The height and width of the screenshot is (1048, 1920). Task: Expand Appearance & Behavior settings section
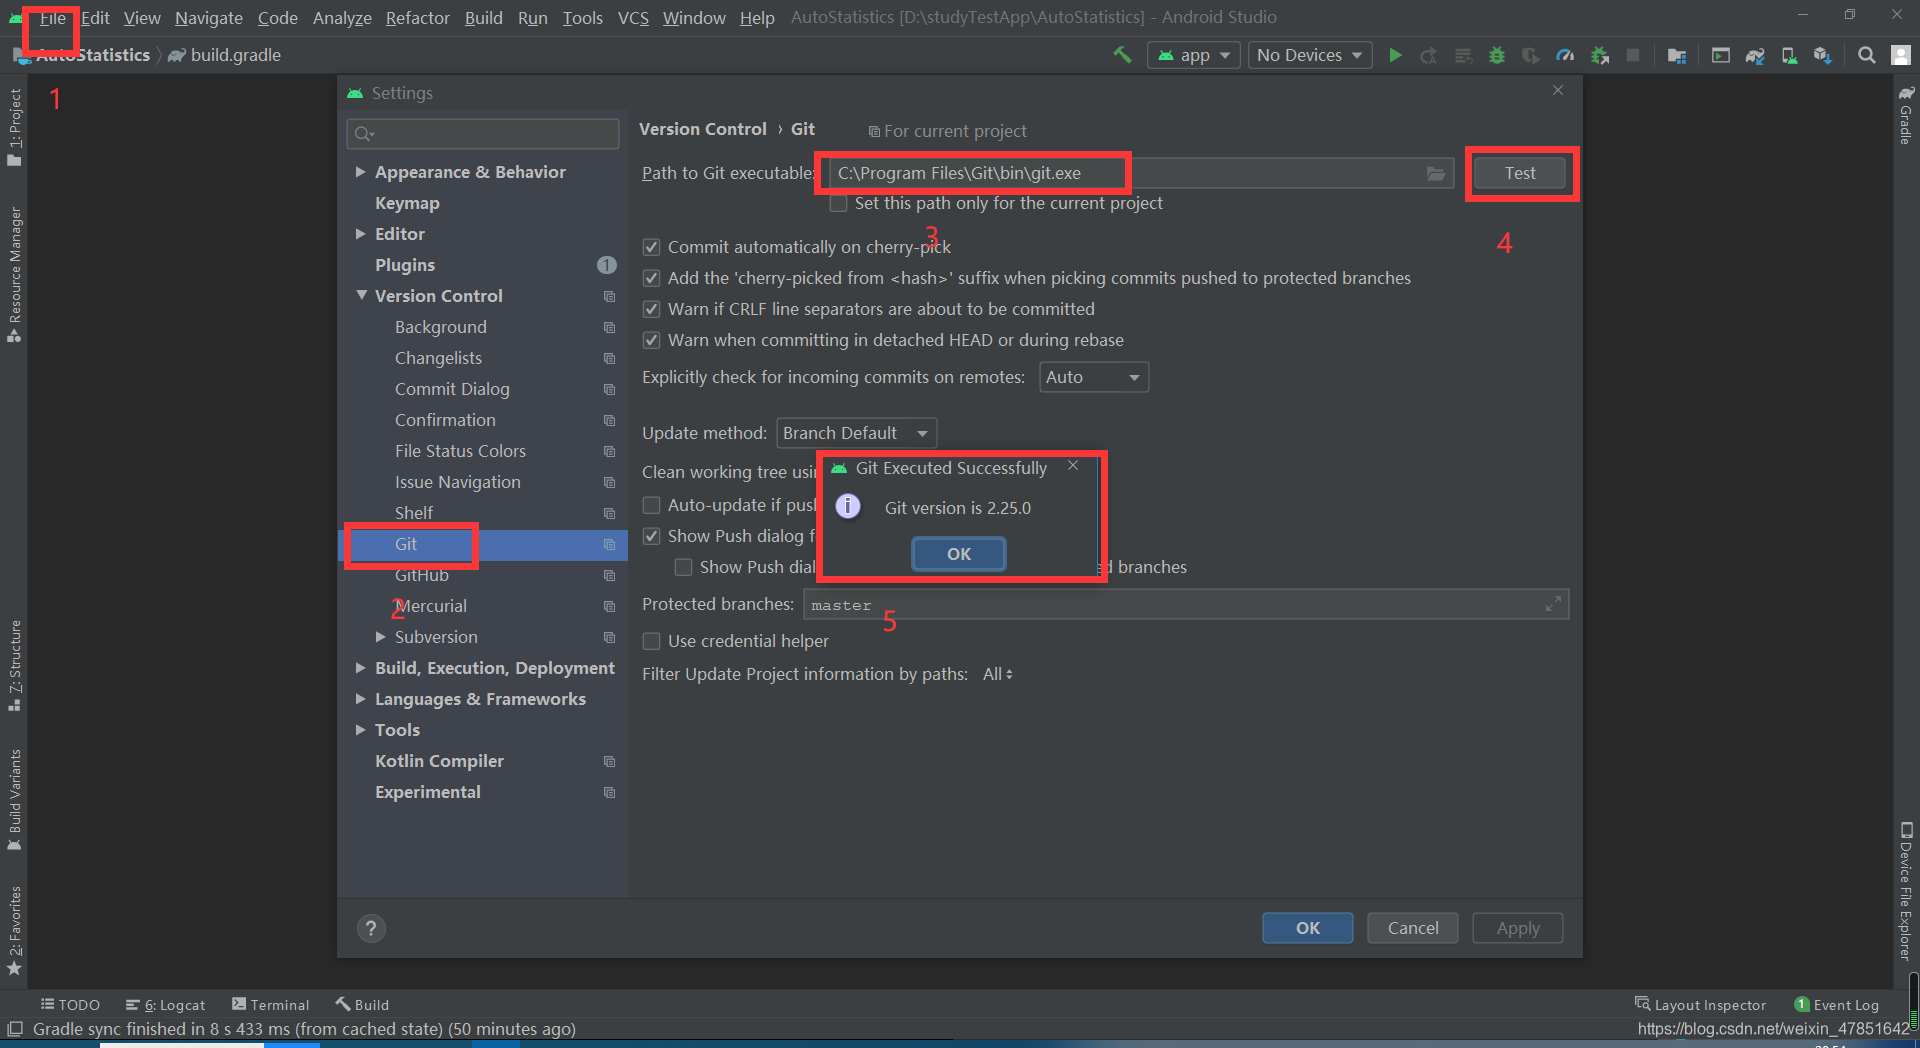tap(360, 172)
